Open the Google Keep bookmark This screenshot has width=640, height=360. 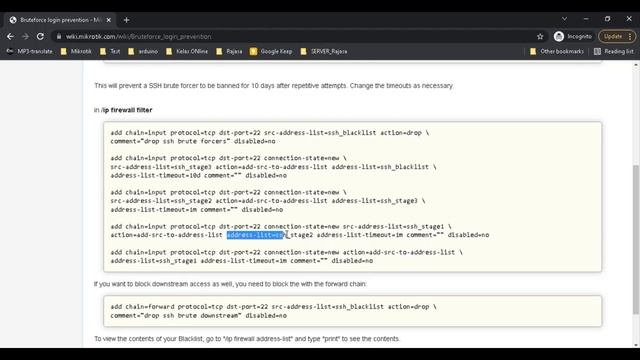click(x=271, y=51)
